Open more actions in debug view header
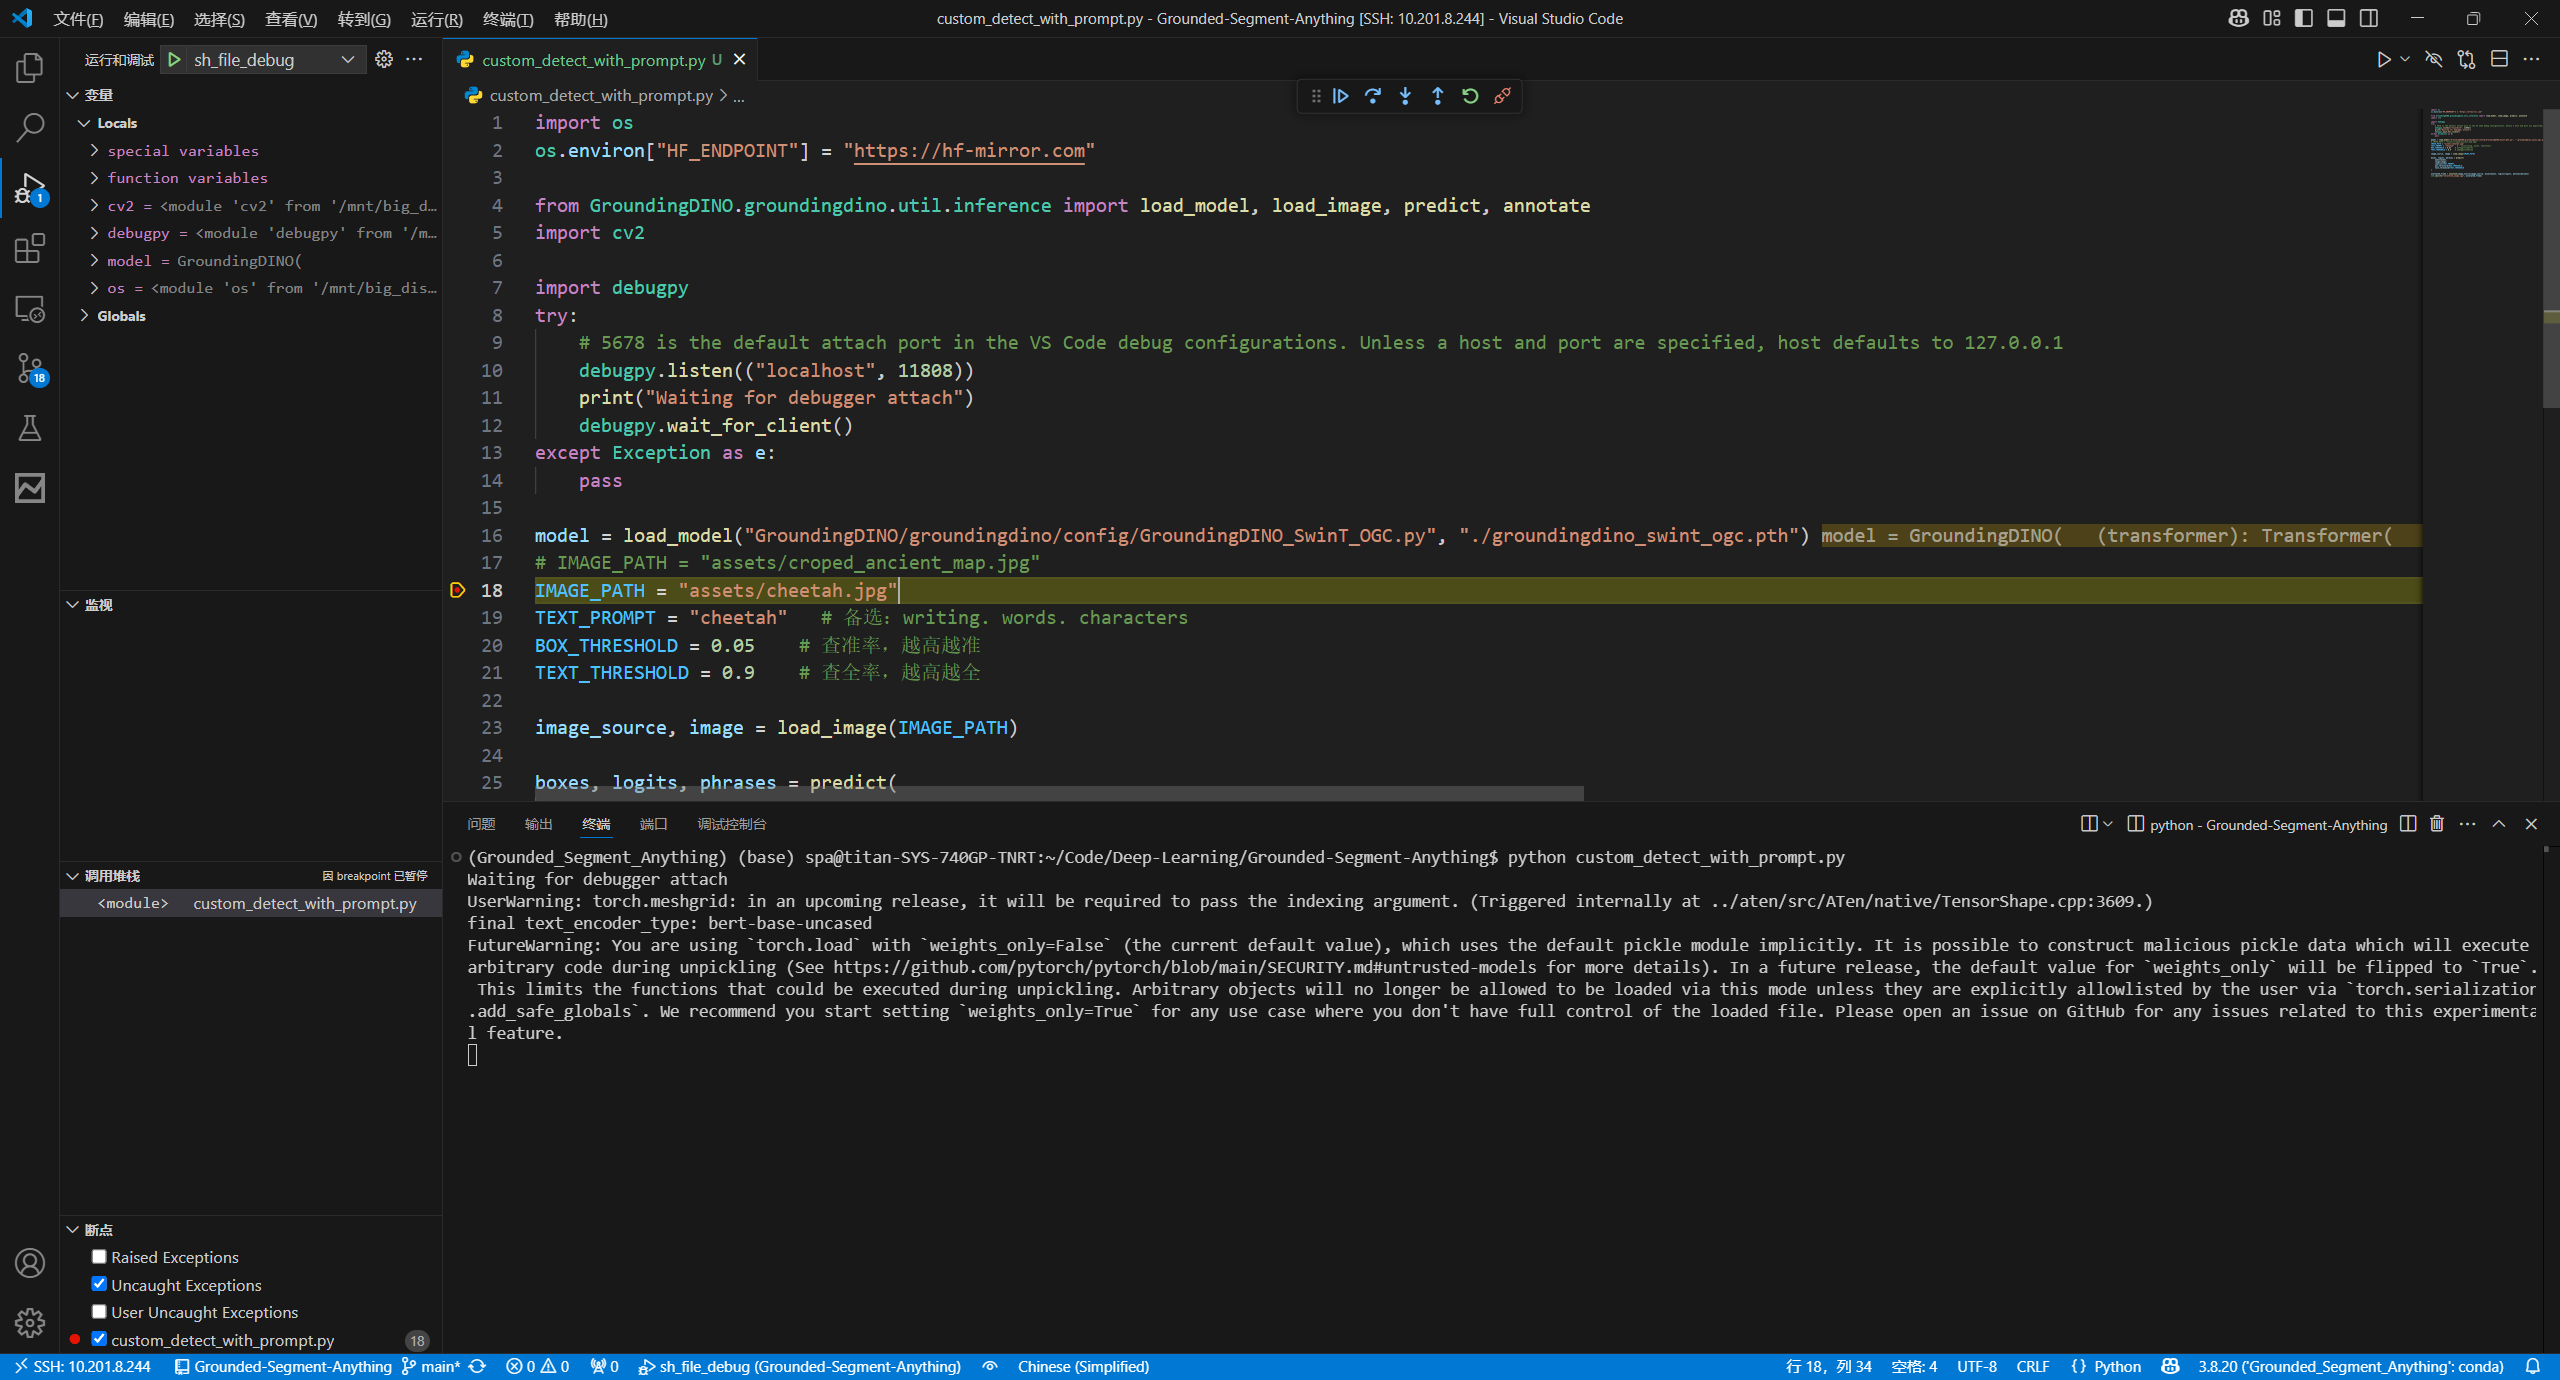The width and height of the screenshot is (2560, 1380). [414, 60]
